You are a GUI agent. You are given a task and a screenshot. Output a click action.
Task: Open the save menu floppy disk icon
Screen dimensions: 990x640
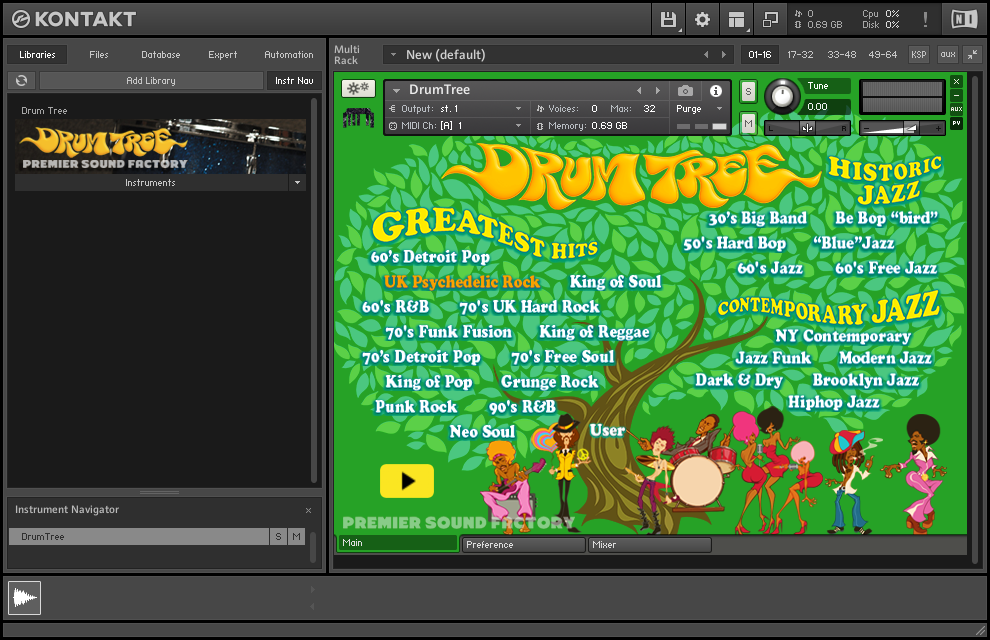point(668,20)
